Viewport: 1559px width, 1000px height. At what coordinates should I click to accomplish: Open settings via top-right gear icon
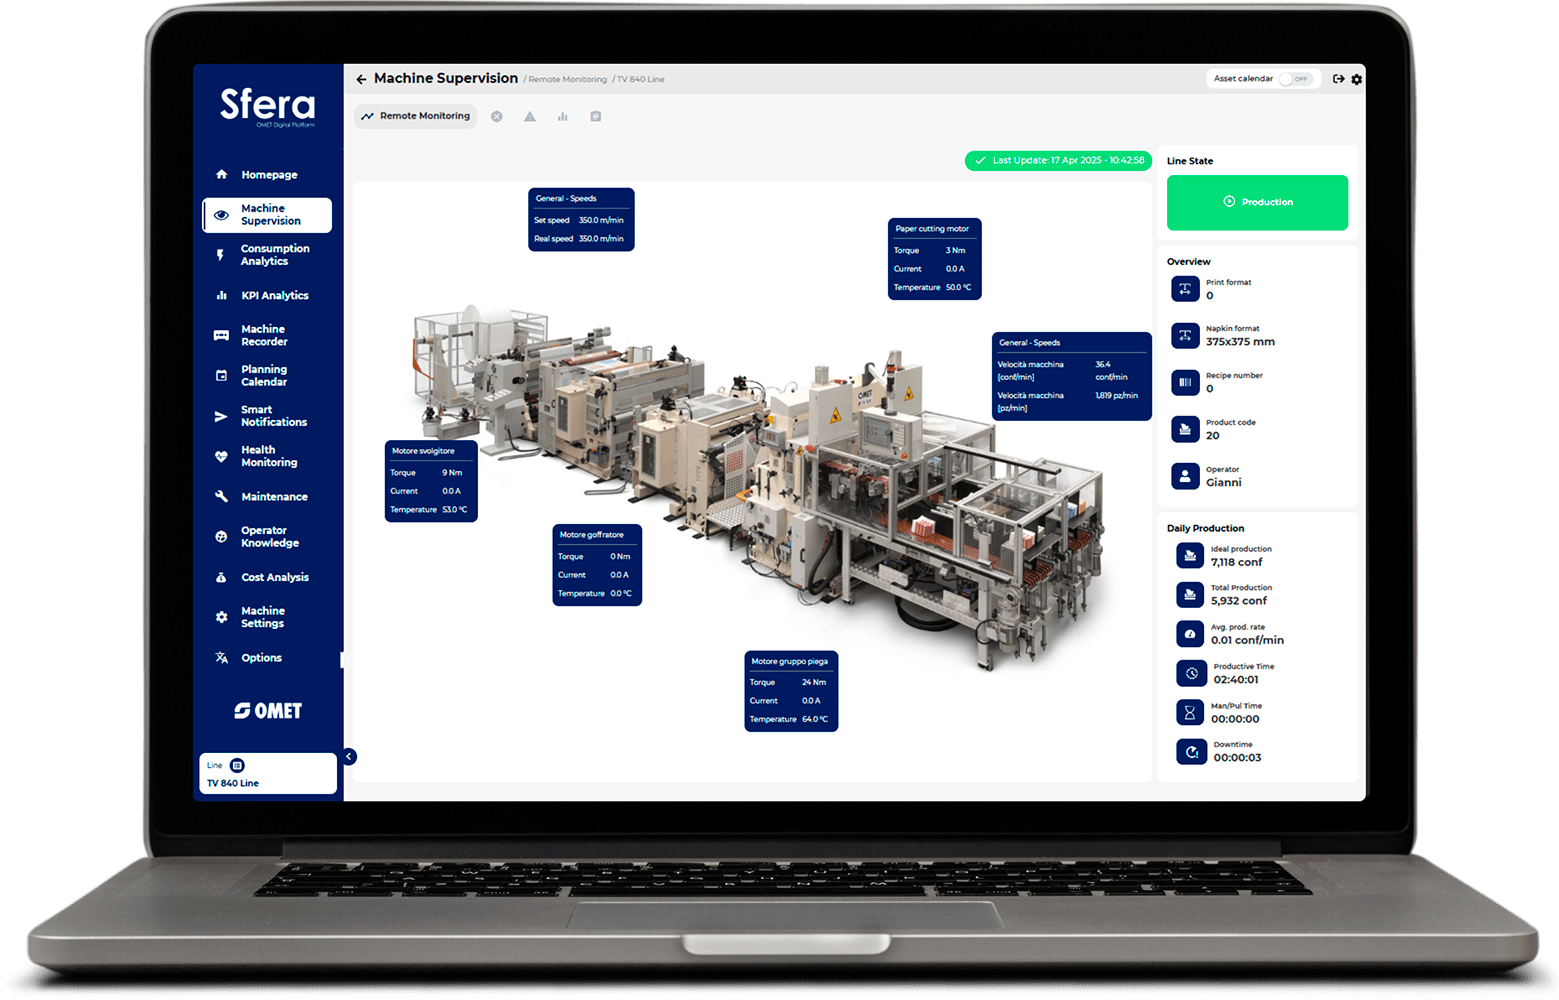[x=1357, y=80]
